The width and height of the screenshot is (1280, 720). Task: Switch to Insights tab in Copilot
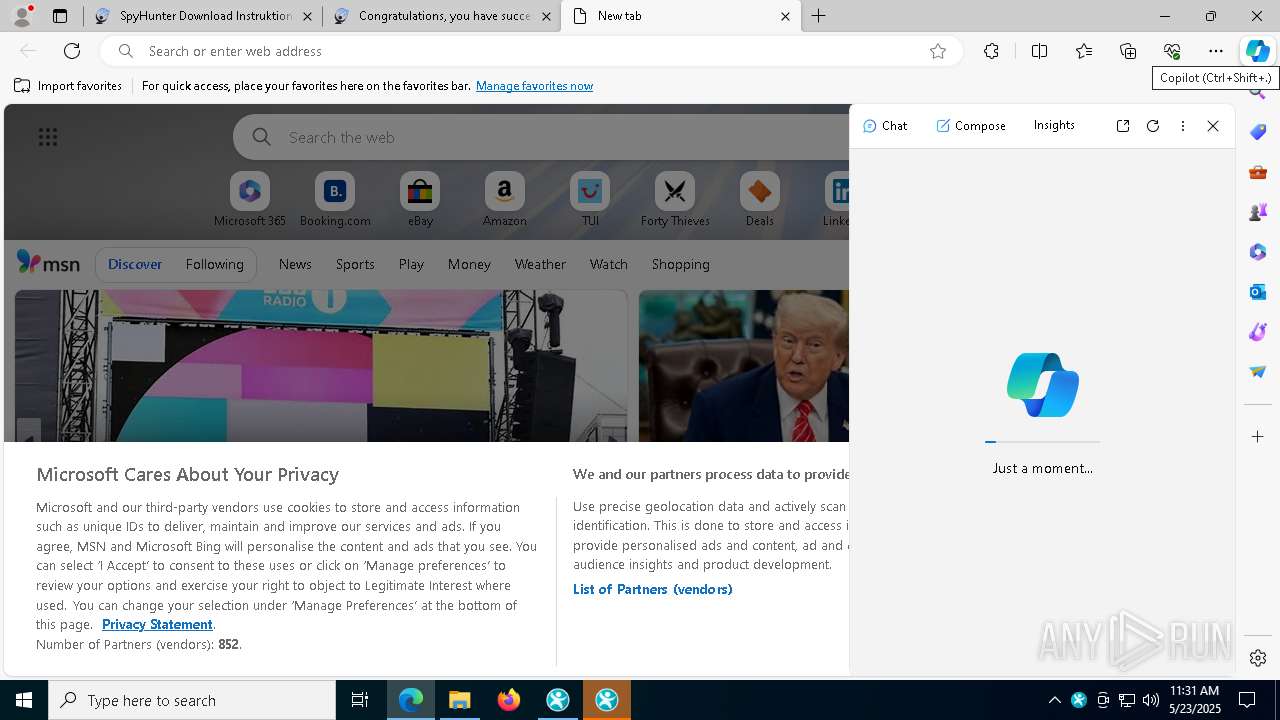point(1054,125)
